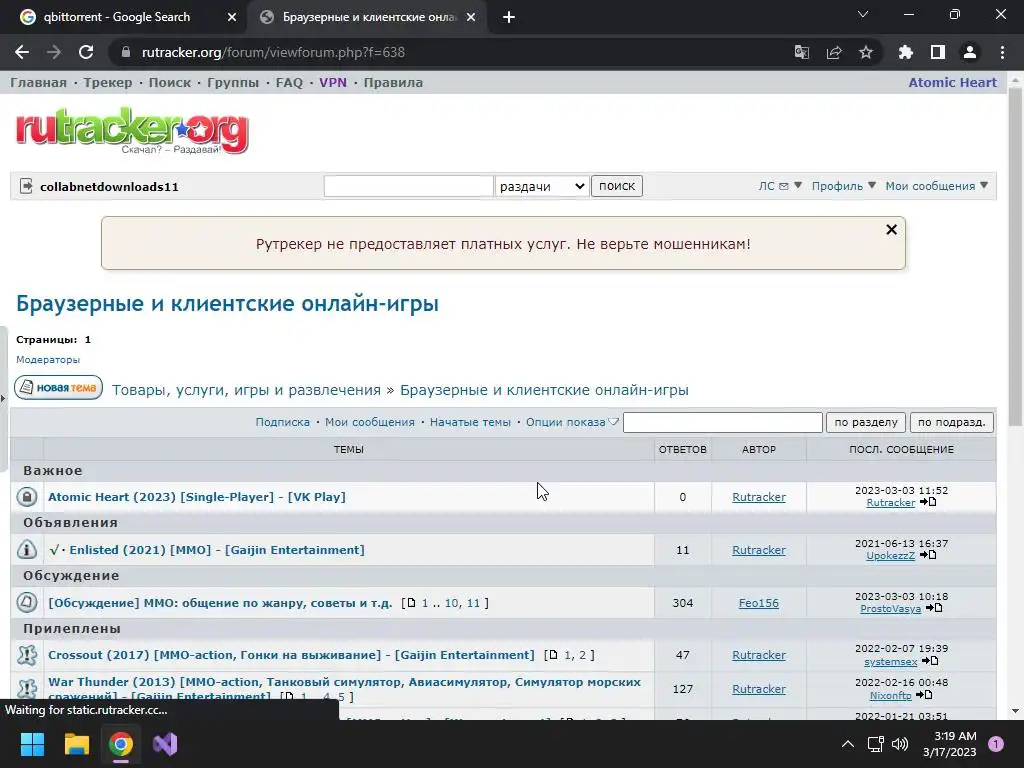
Task: Click по подразд. search button
Action: click(952, 423)
